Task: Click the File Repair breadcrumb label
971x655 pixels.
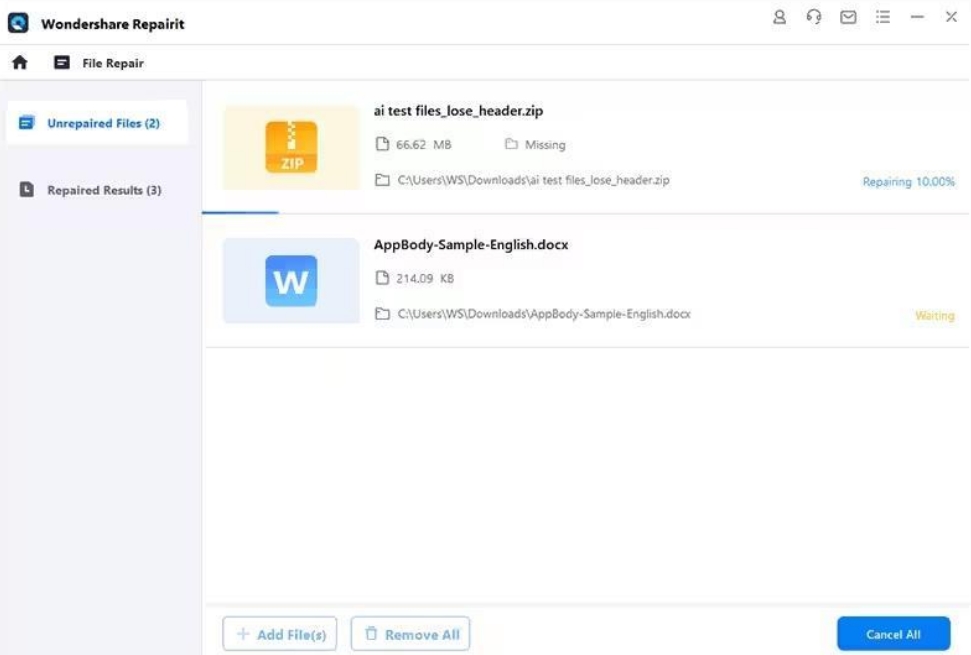Action: point(113,63)
